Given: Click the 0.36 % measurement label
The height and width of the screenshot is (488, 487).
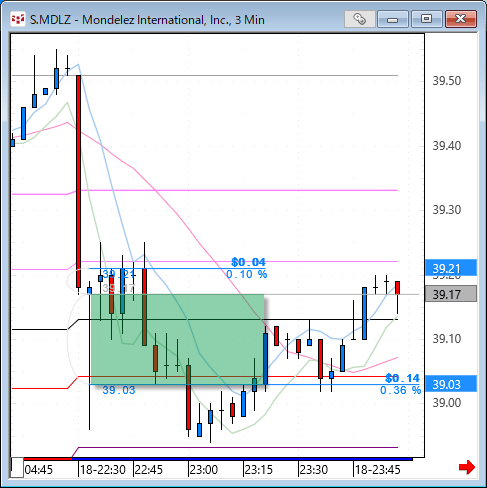Looking at the screenshot, I should click(401, 390).
